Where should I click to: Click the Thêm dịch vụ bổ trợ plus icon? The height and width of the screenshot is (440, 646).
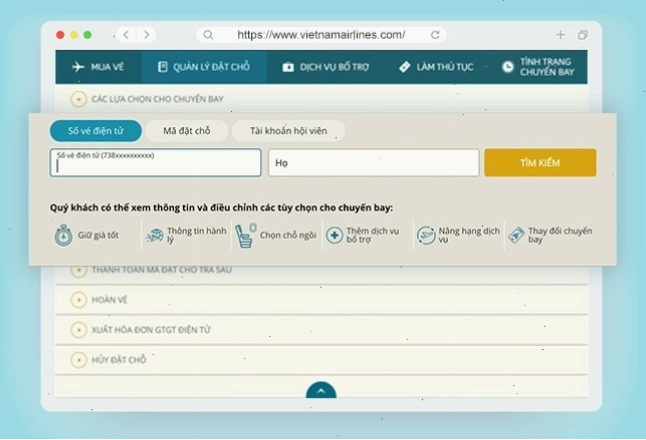[x=335, y=235]
